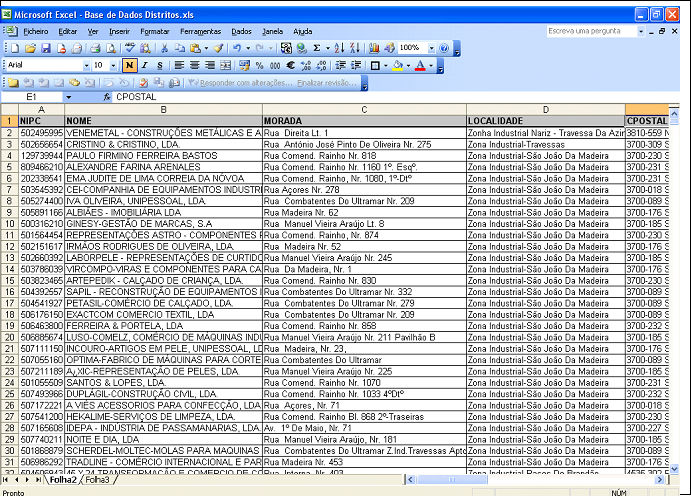The image size is (691, 496).
Task: Open the font size dropdown
Action: pos(113,65)
